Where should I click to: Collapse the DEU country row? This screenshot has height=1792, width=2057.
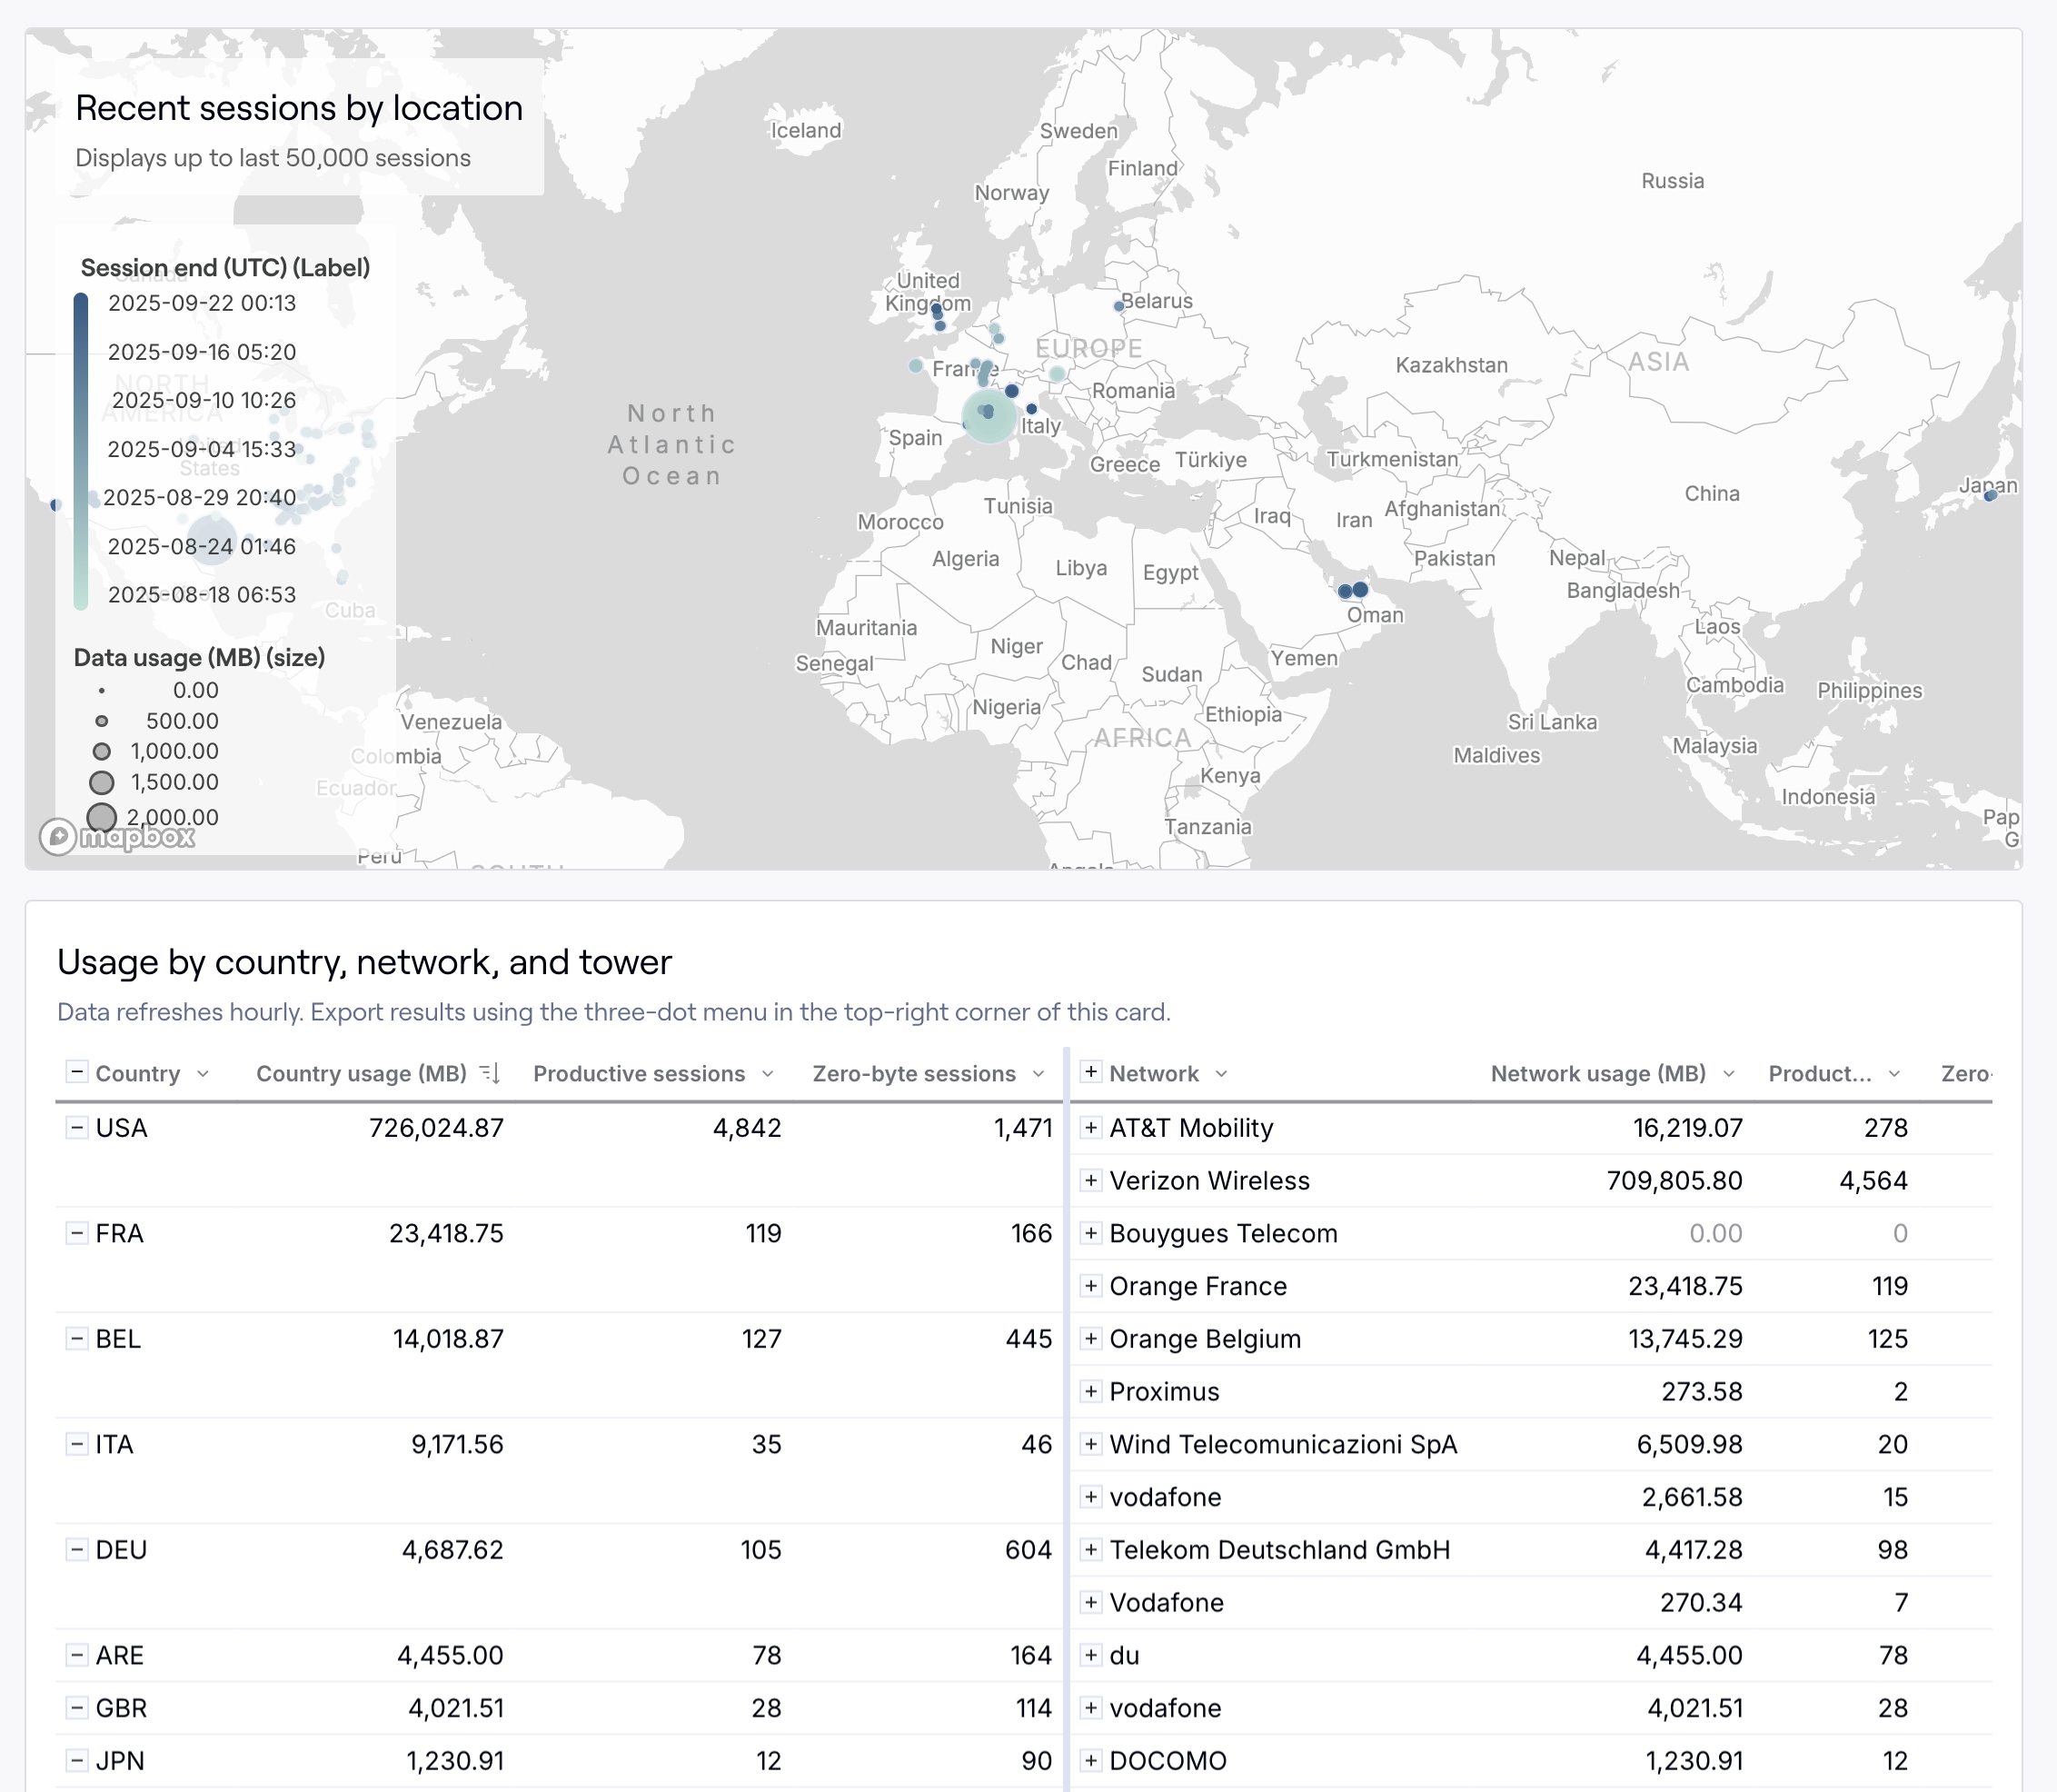click(75, 1549)
